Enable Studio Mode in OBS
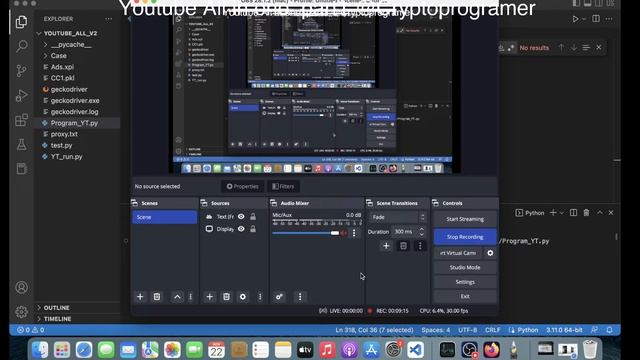This screenshot has width=640, height=360. pos(465,267)
